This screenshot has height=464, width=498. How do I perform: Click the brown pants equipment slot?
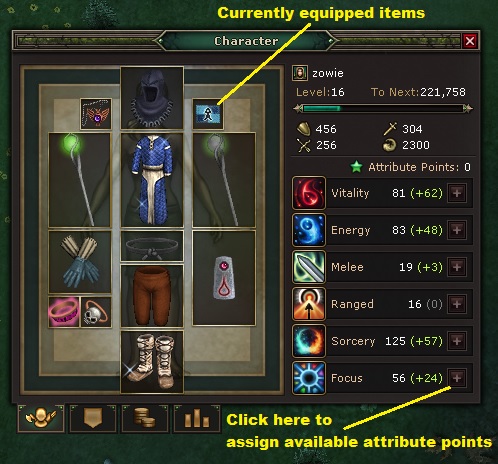(152, 296)
